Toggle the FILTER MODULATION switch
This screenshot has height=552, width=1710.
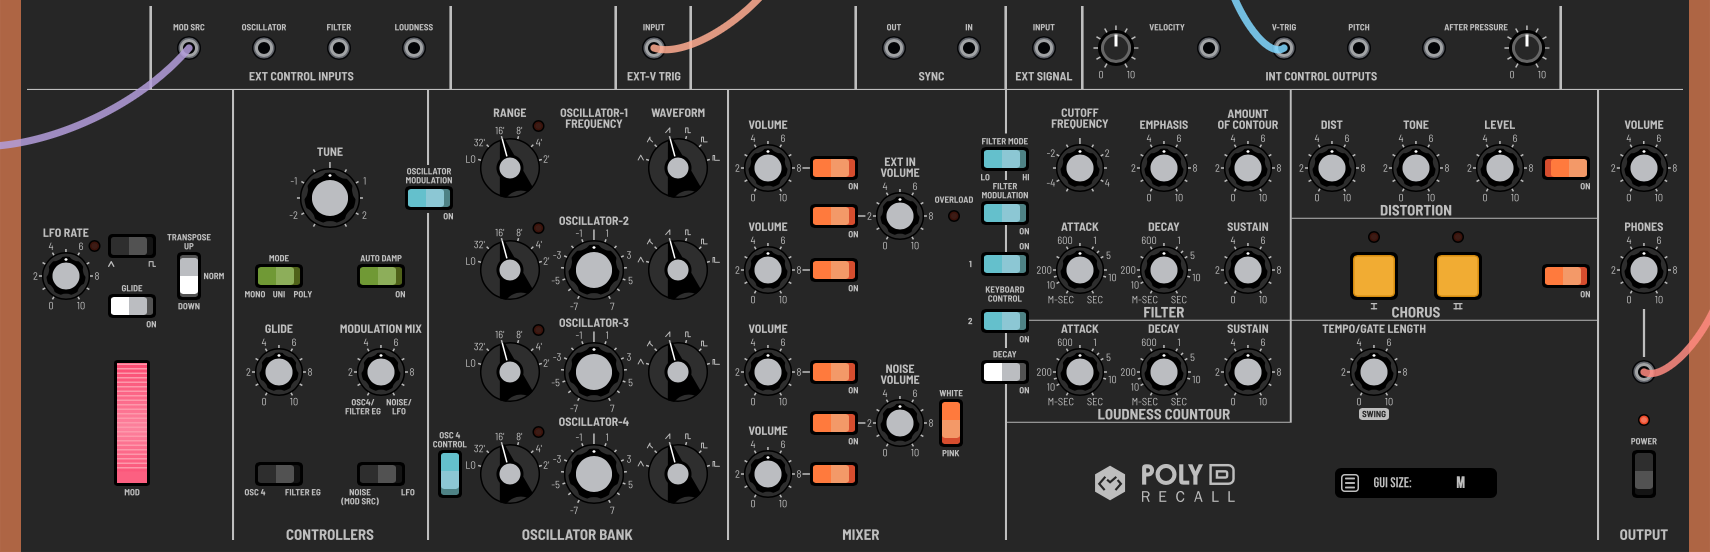[x=1005, y=212]
